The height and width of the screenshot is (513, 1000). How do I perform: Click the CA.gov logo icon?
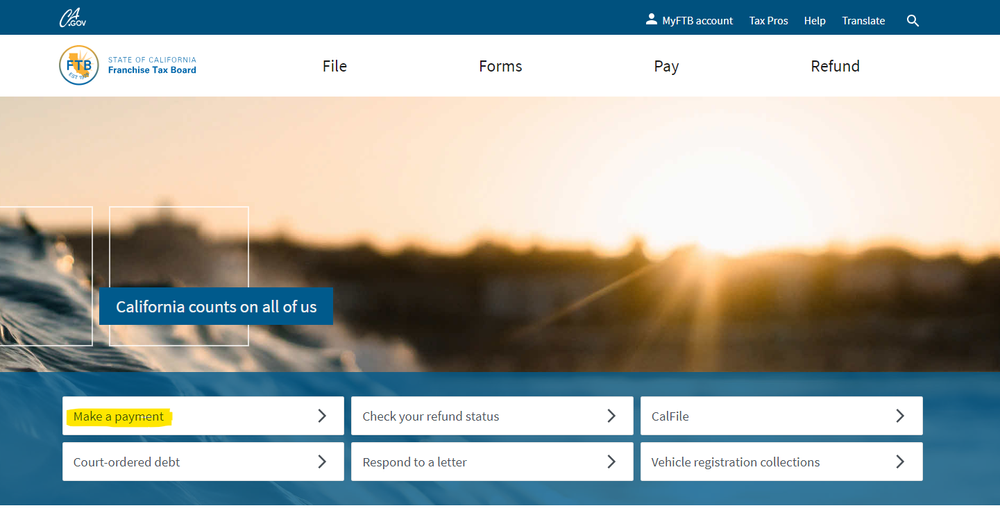(x=71, y=18)
